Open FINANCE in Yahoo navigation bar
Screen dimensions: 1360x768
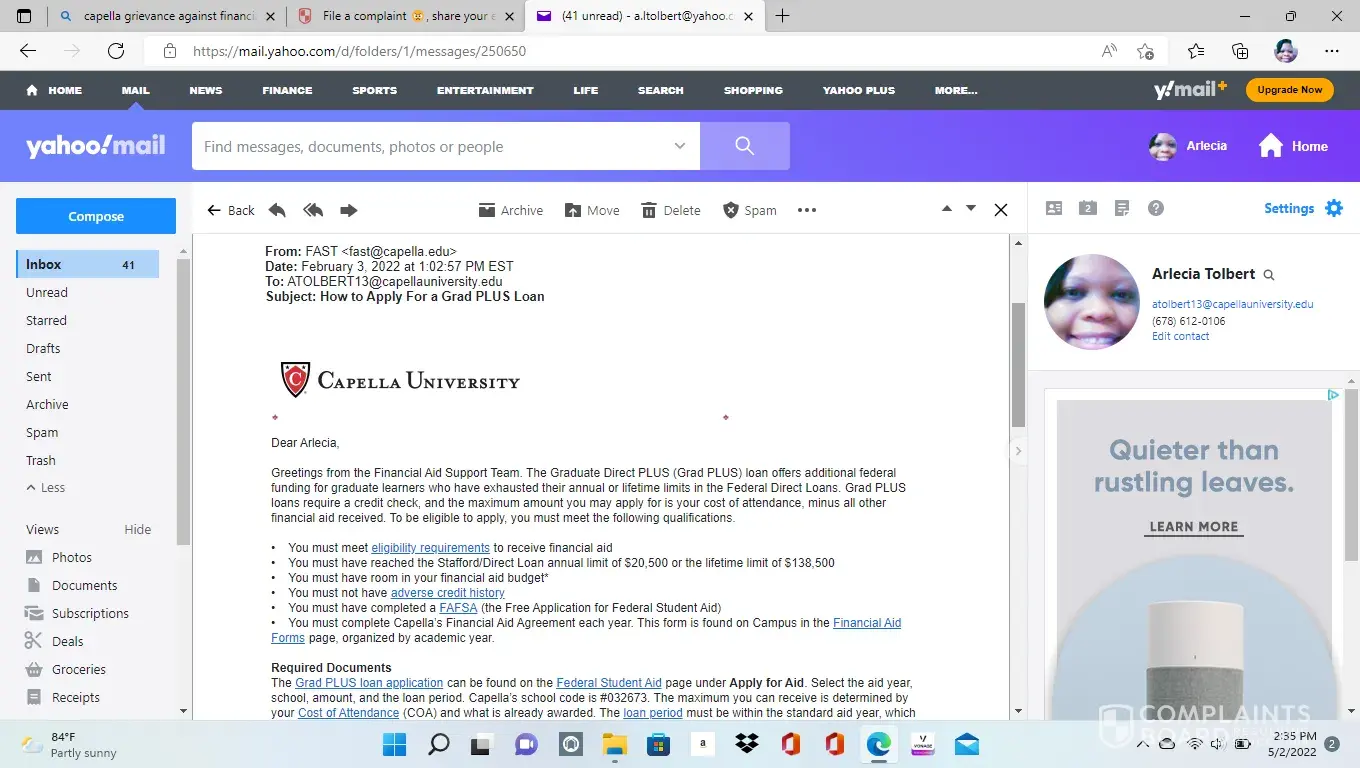(287, 90)
